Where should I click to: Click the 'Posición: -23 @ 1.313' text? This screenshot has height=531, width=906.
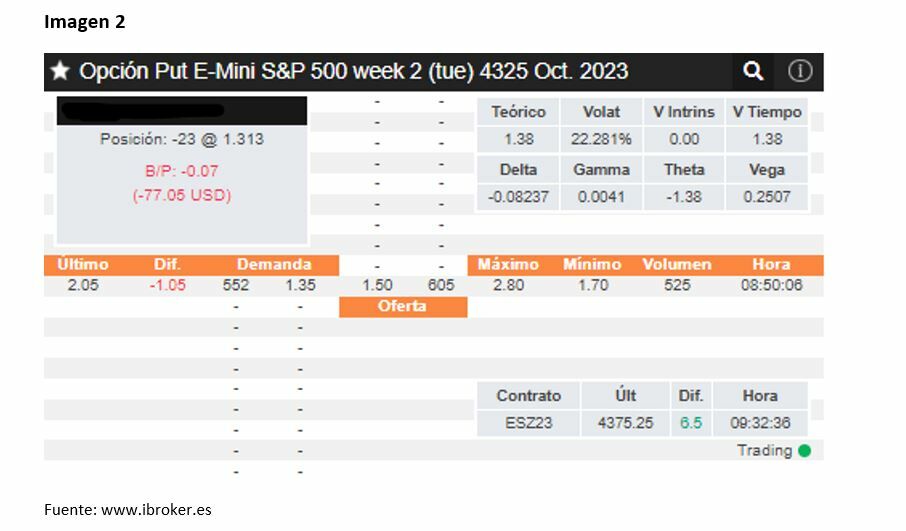[182, 139]
